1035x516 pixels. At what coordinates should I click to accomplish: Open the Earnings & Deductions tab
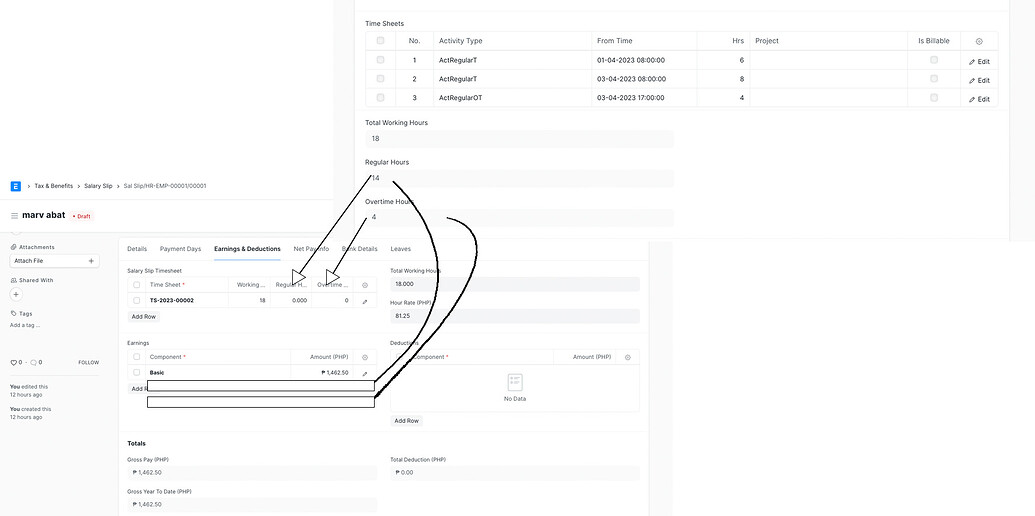point(247,249)
